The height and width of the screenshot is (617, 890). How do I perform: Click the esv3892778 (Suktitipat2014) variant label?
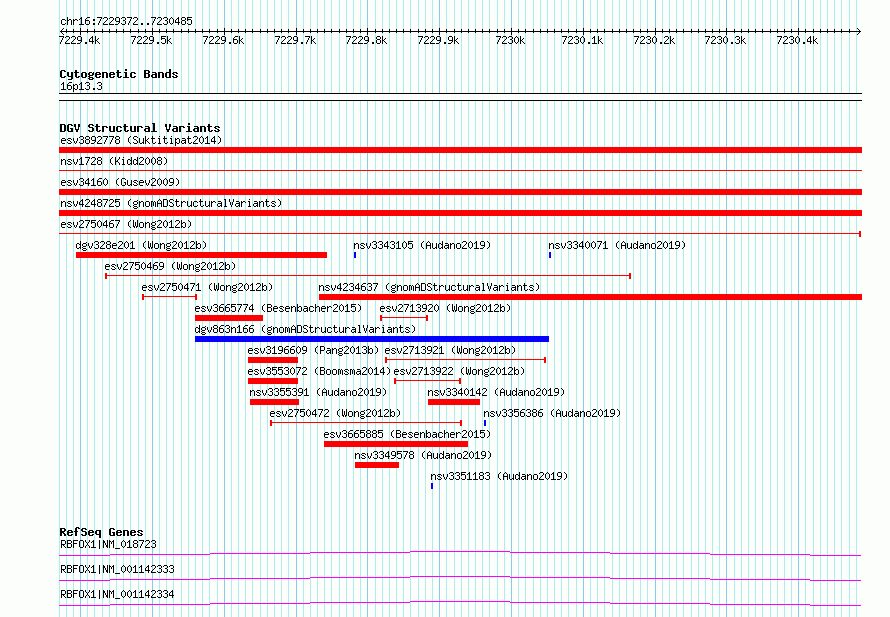click(x=141, y=140)
